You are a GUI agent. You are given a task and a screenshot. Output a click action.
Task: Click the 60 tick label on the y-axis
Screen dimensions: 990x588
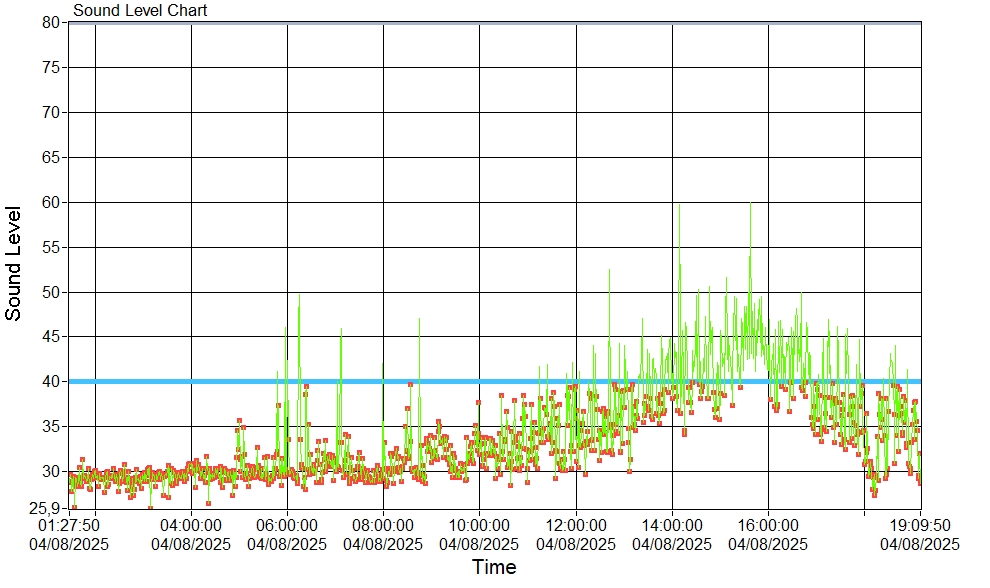[52, 202]
